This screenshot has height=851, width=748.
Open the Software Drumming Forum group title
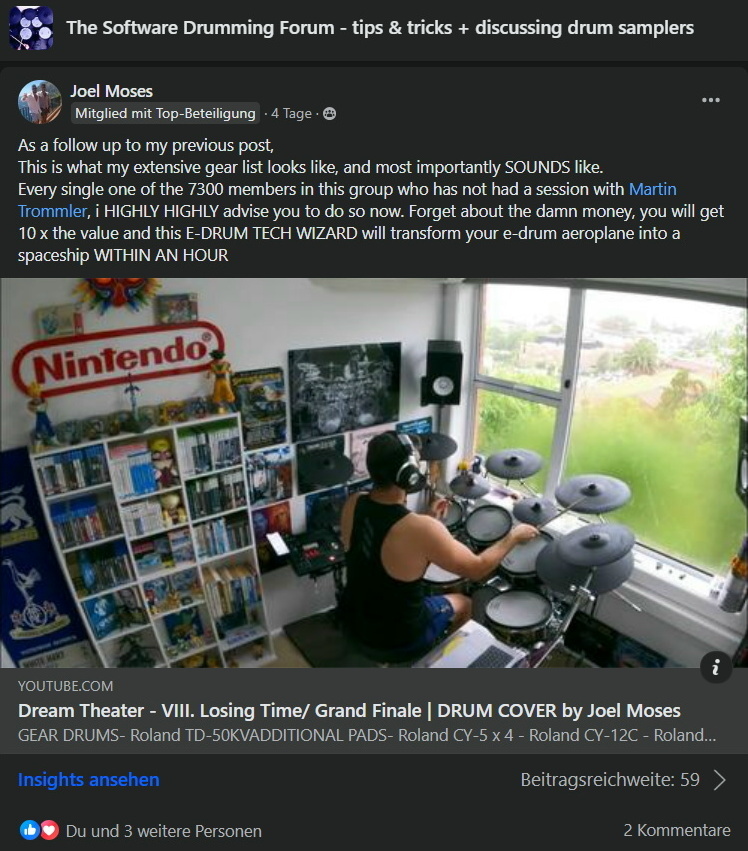coord(380,28)
